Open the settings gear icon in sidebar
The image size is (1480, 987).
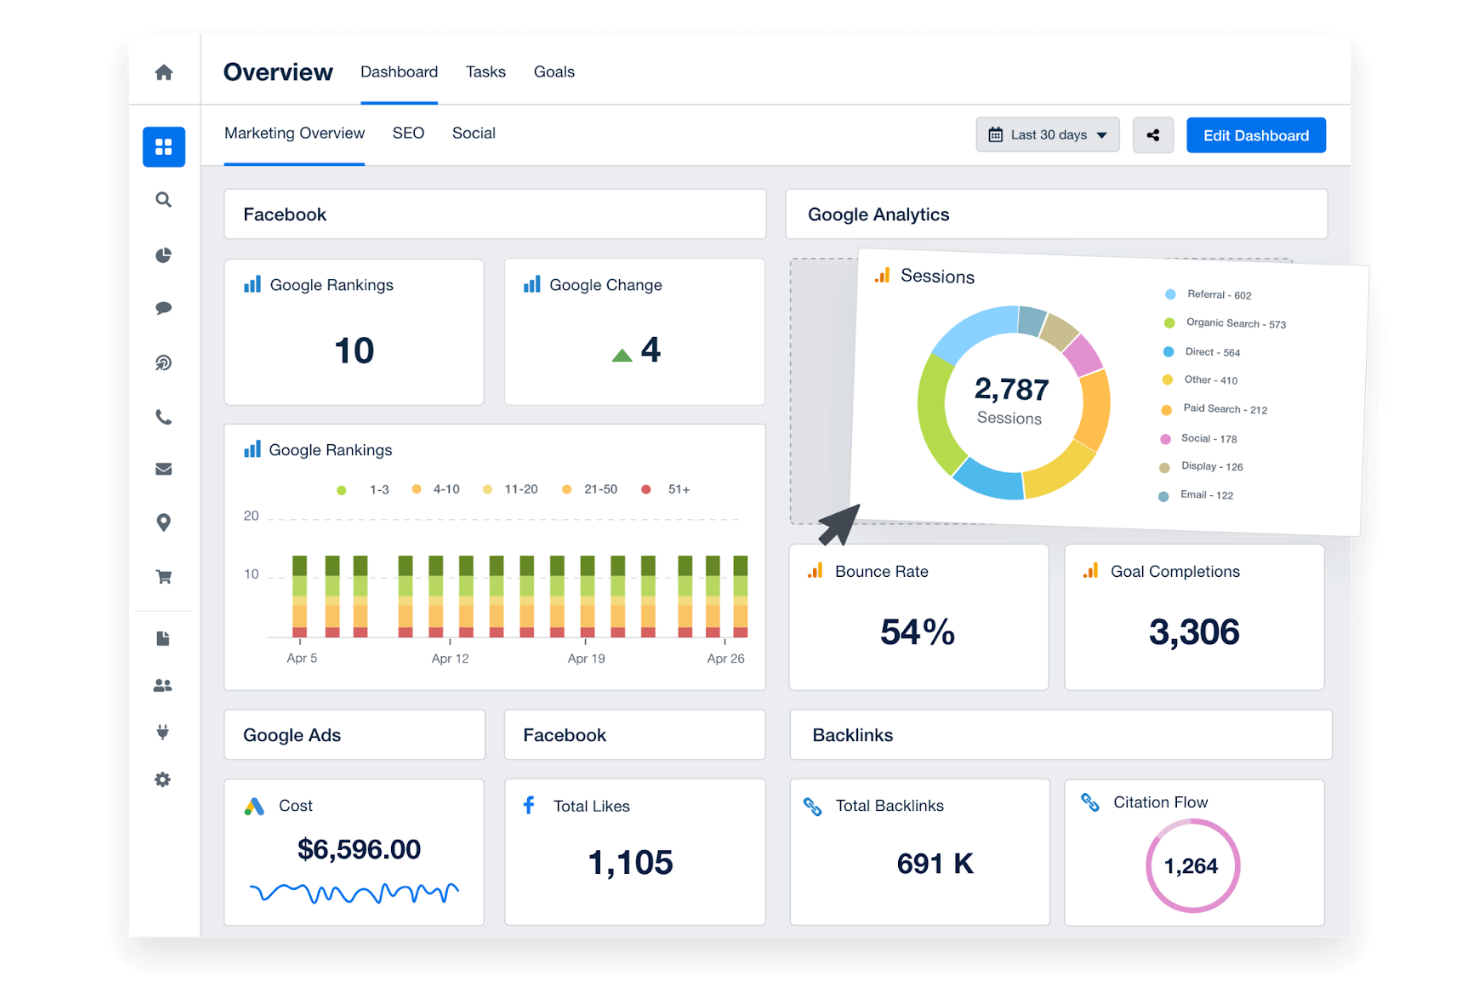click(x=163, y=779)
